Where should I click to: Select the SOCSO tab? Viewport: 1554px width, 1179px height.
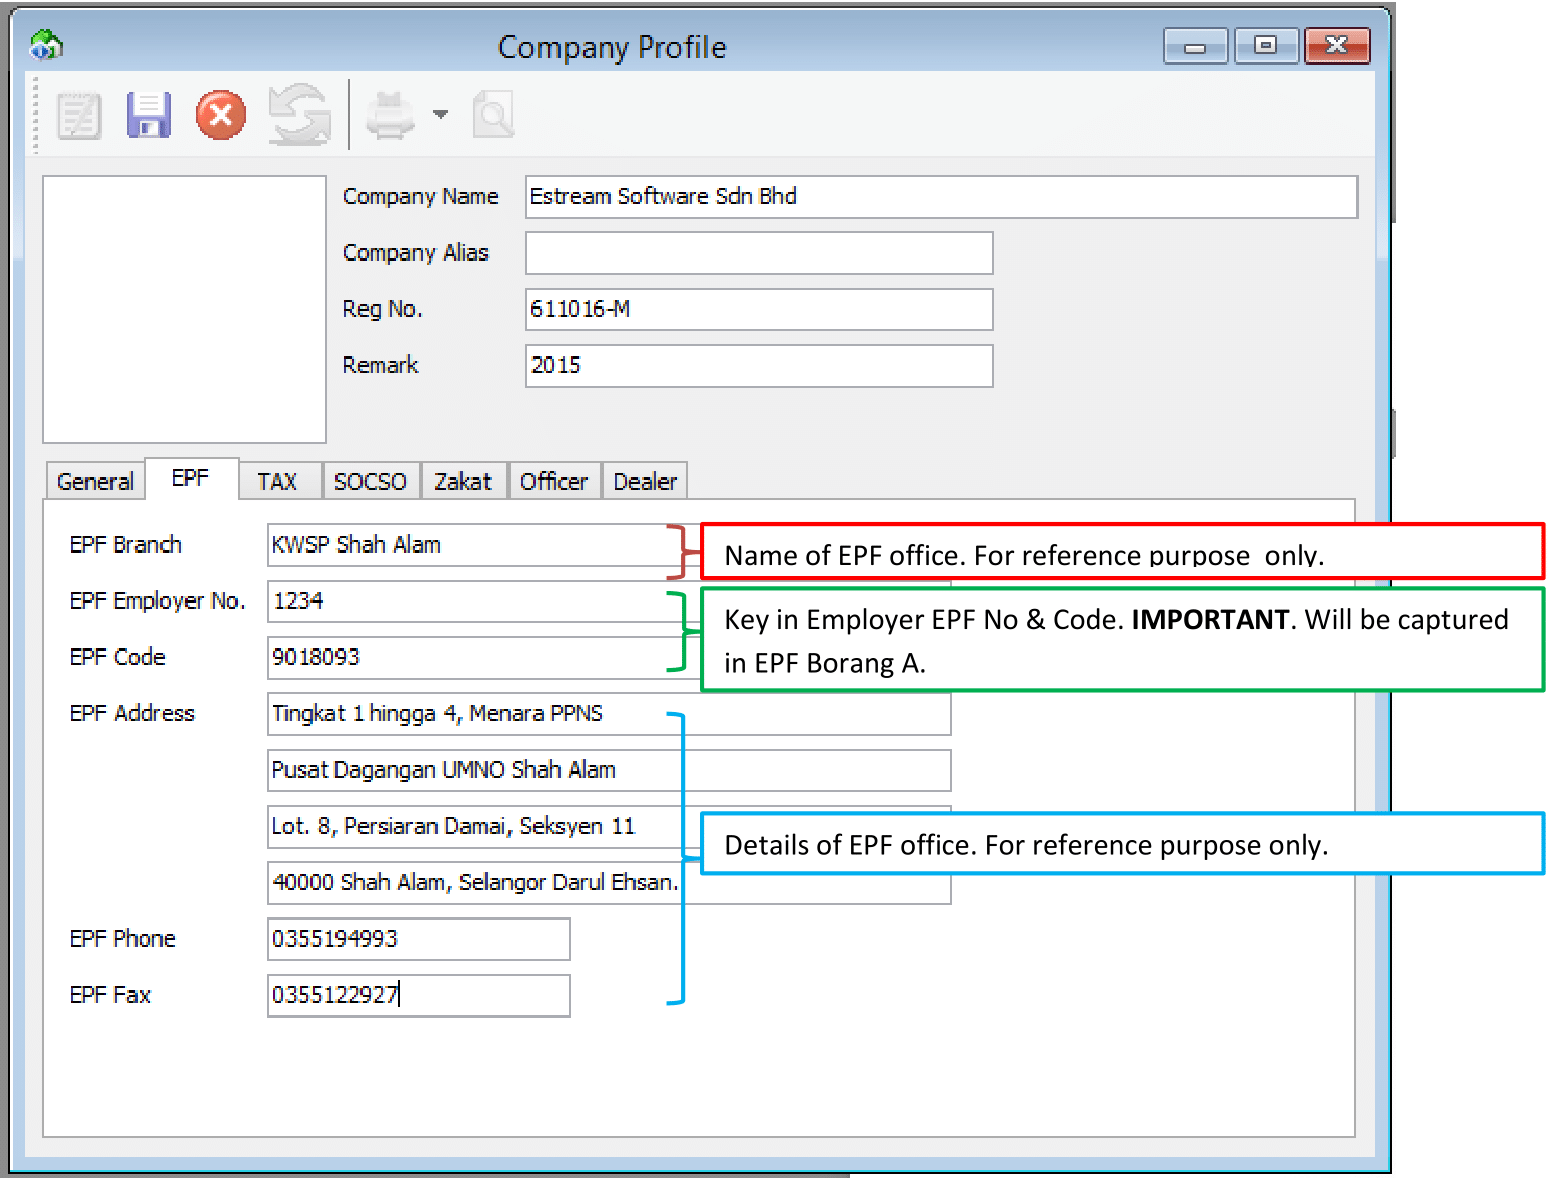(370, 482)
